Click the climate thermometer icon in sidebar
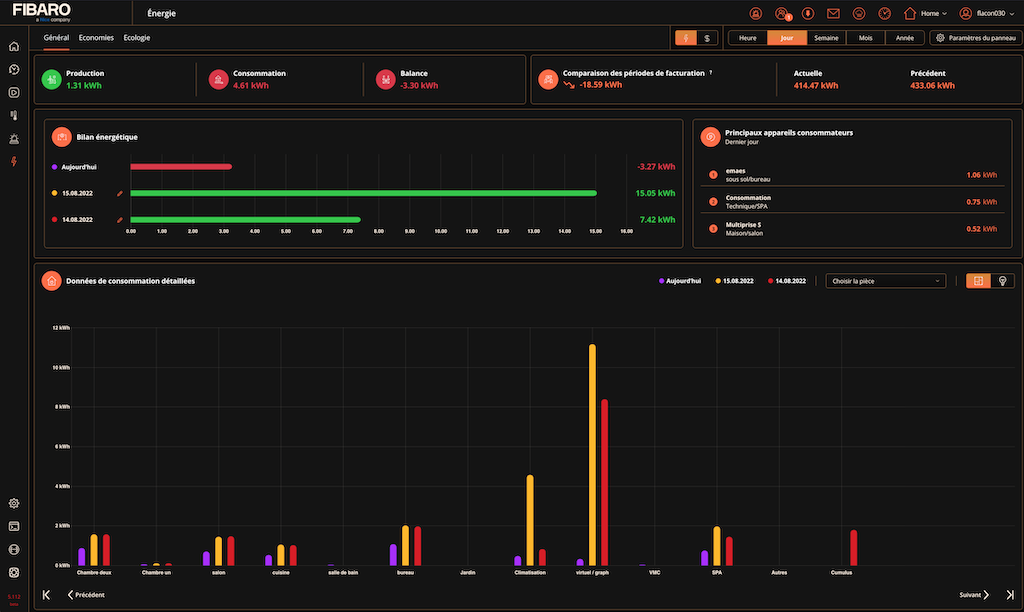 pos(13,116)
